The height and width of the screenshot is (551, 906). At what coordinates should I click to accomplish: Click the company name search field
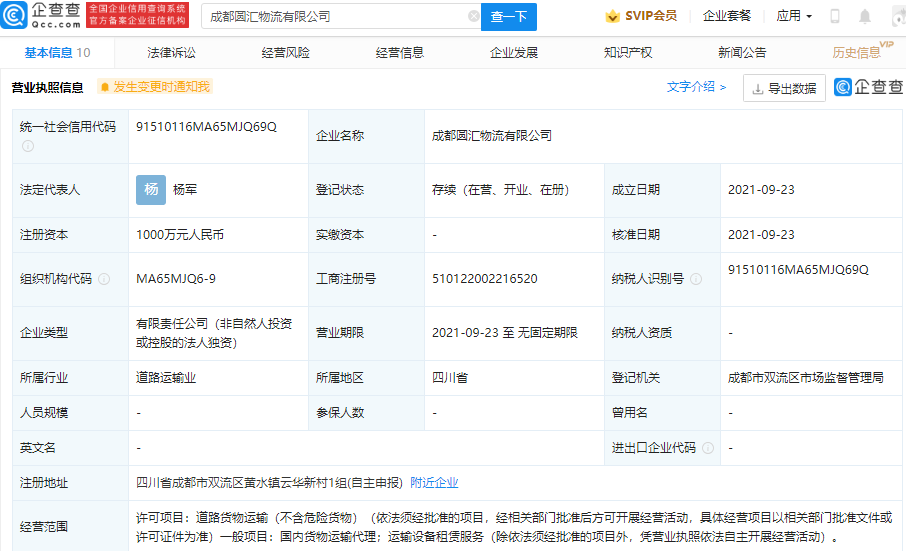click(335, 17)
